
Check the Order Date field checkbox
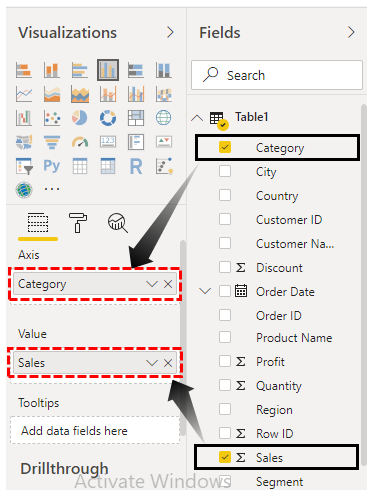click(225, 291)
